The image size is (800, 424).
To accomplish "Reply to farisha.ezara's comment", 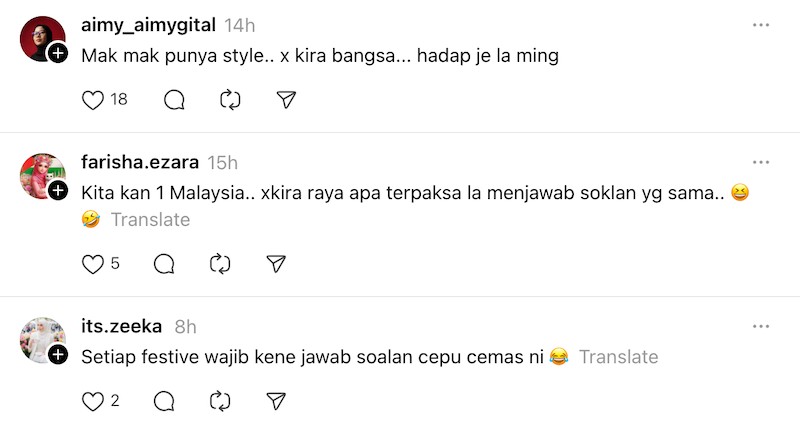I will [164, 264].
